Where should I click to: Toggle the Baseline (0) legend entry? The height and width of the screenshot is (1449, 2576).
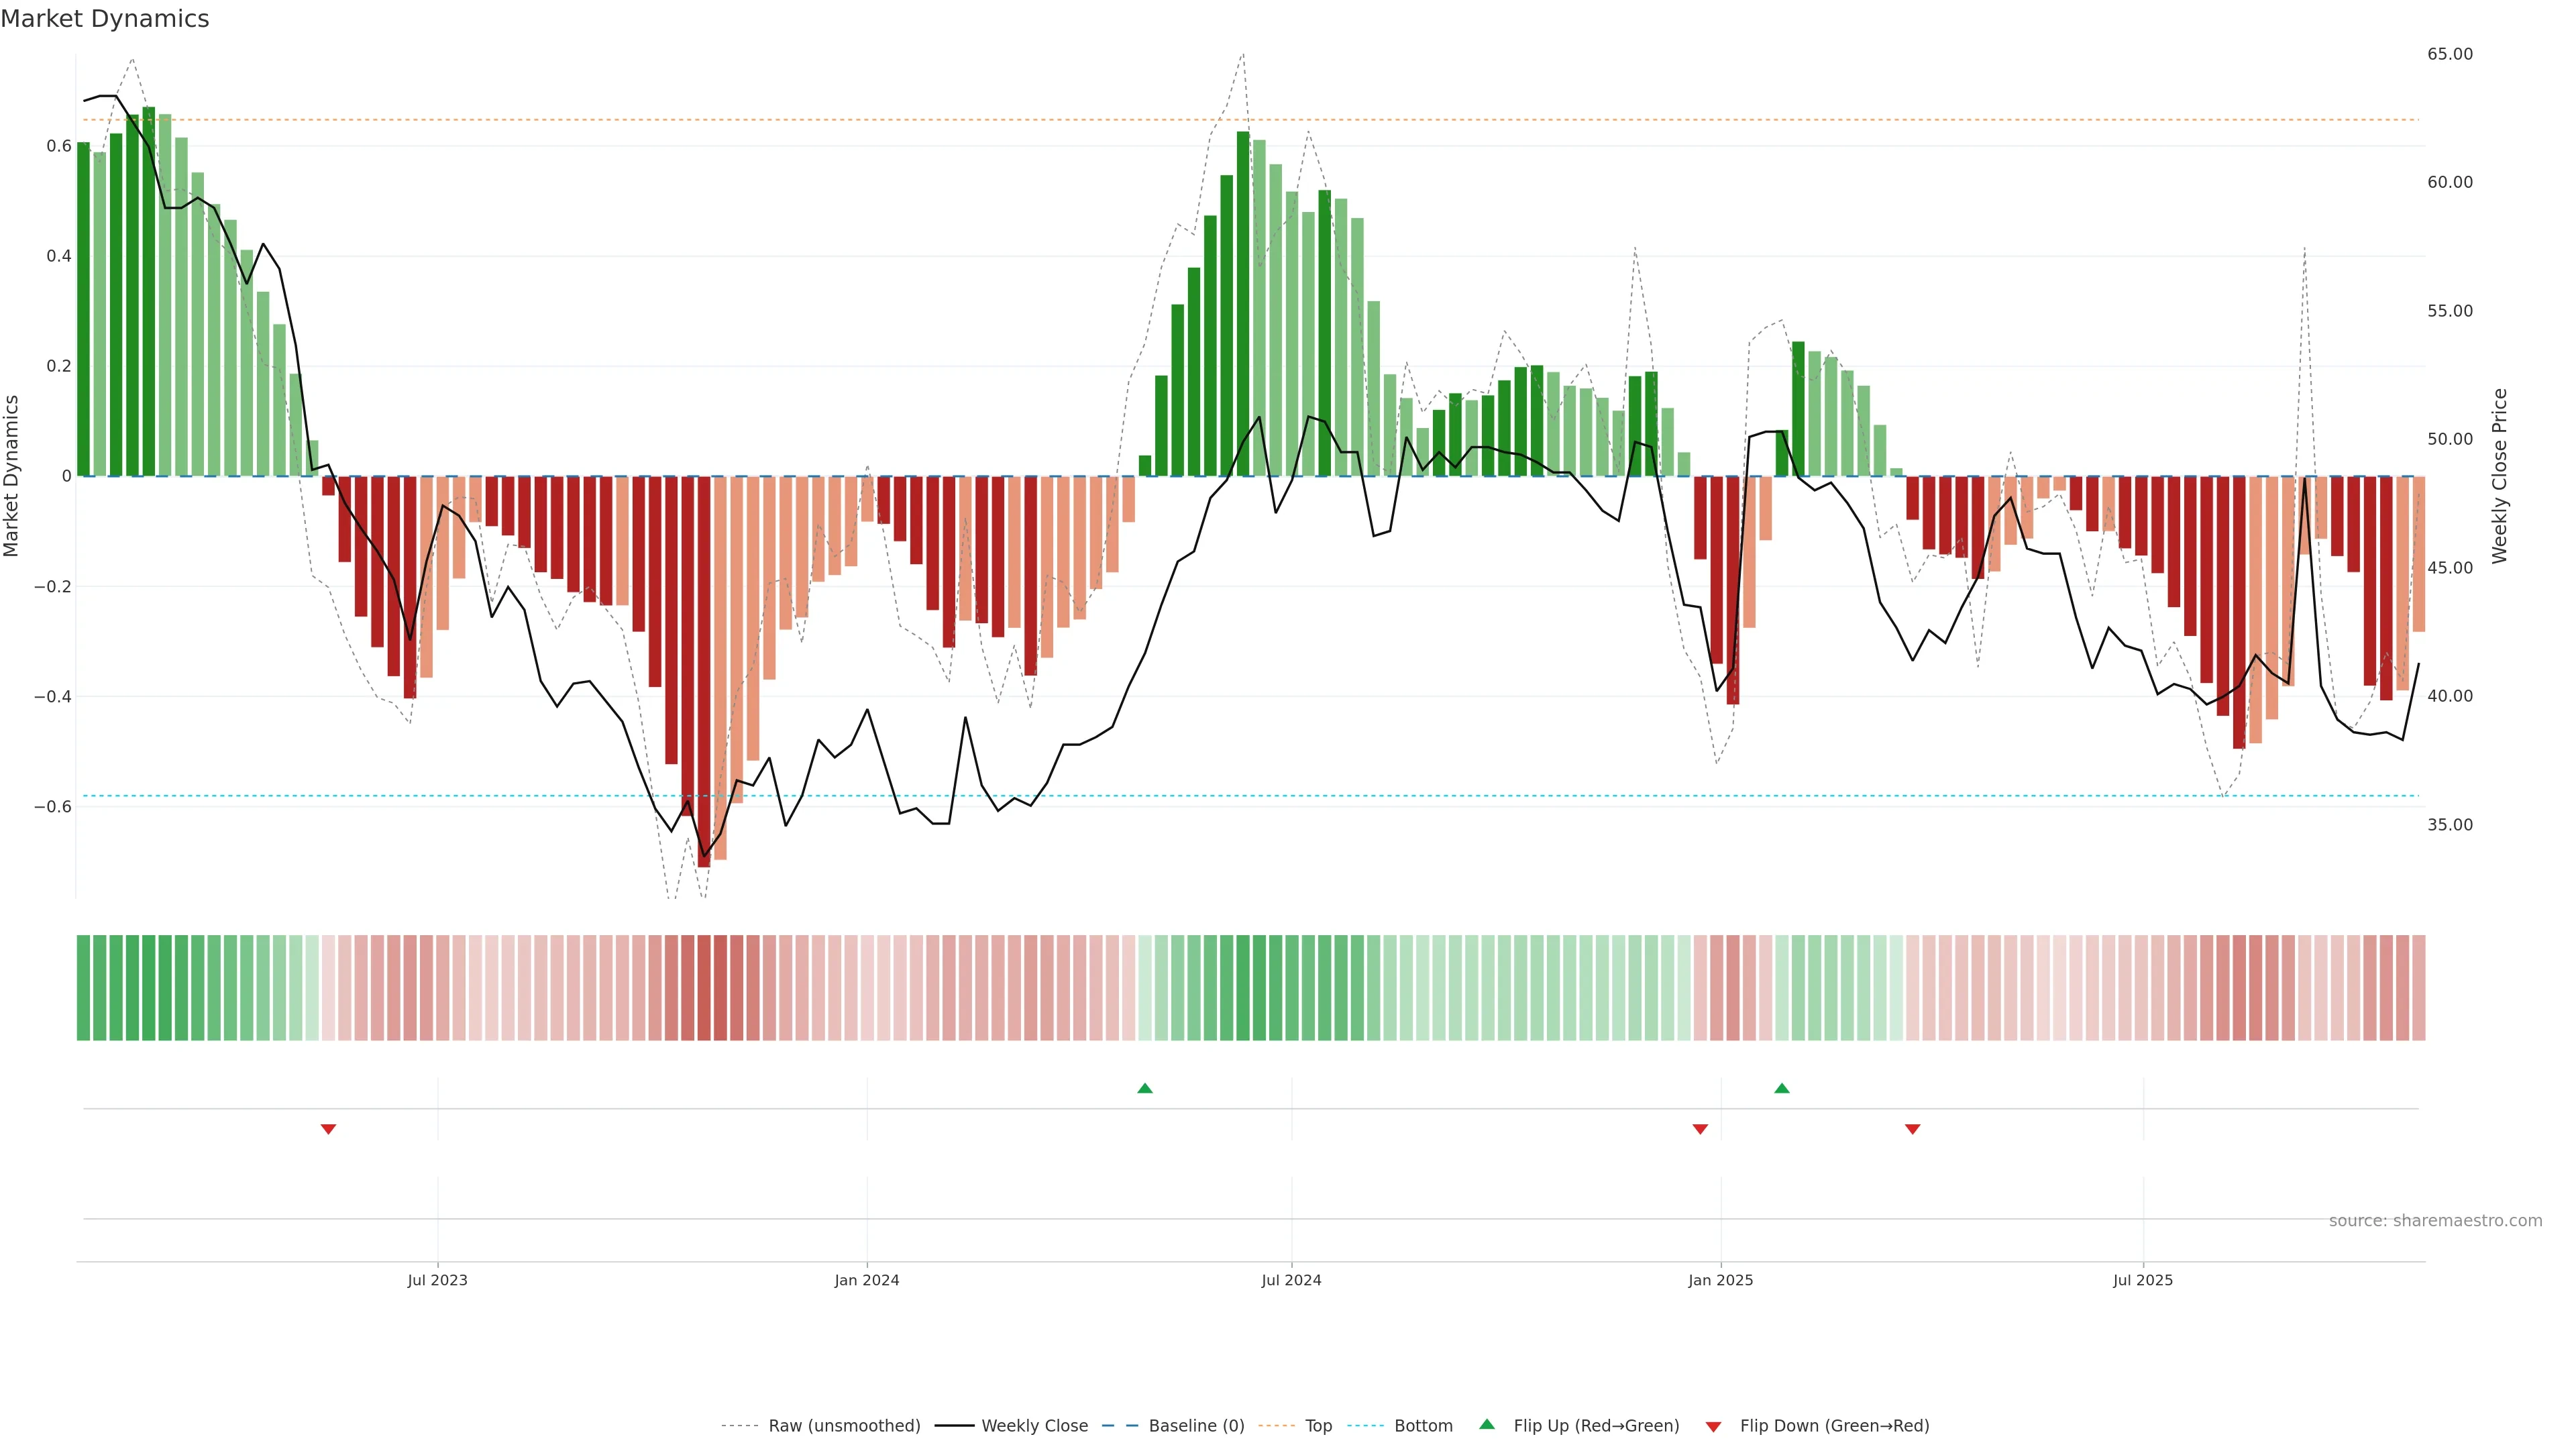(x=1196, y=1426)
